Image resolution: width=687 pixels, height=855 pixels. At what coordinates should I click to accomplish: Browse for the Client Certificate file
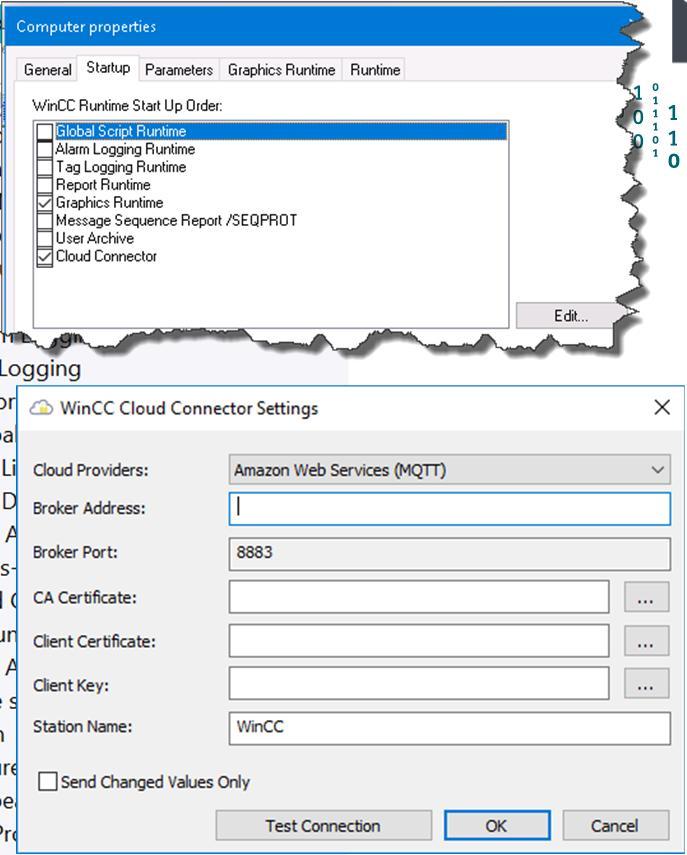tap(646, 641)
